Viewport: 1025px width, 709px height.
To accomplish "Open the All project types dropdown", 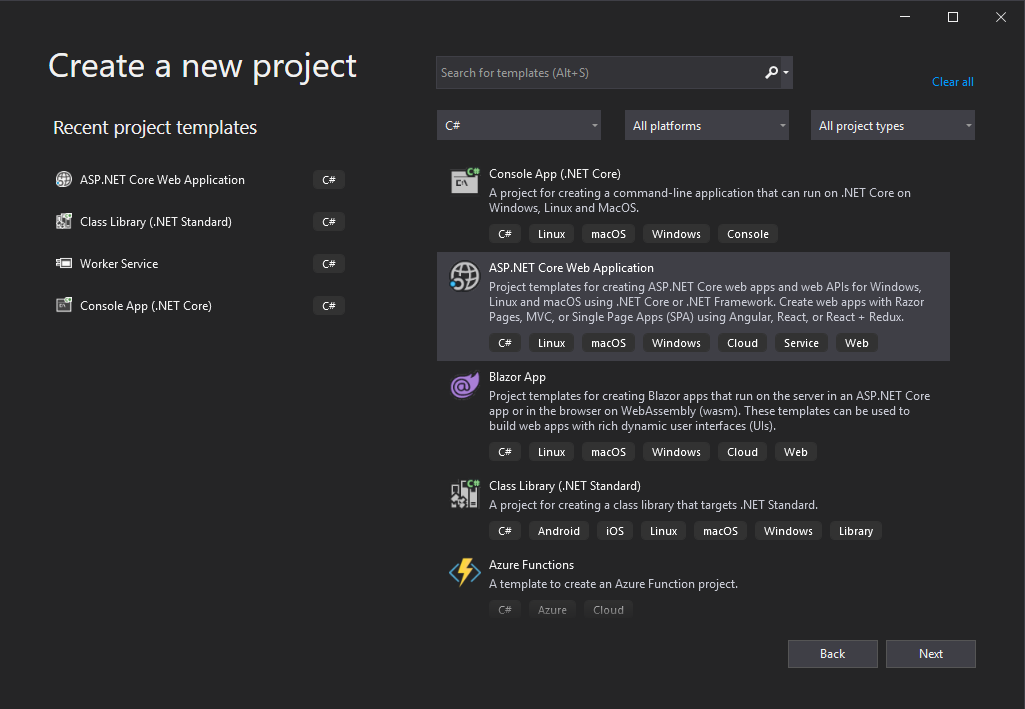I will coord(892,126).
